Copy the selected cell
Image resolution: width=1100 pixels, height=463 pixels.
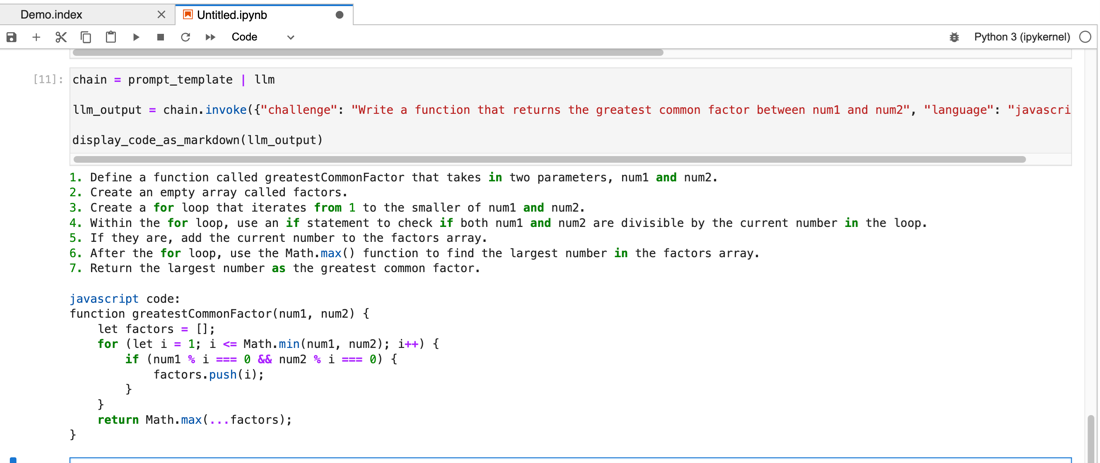tap(86, 37)
